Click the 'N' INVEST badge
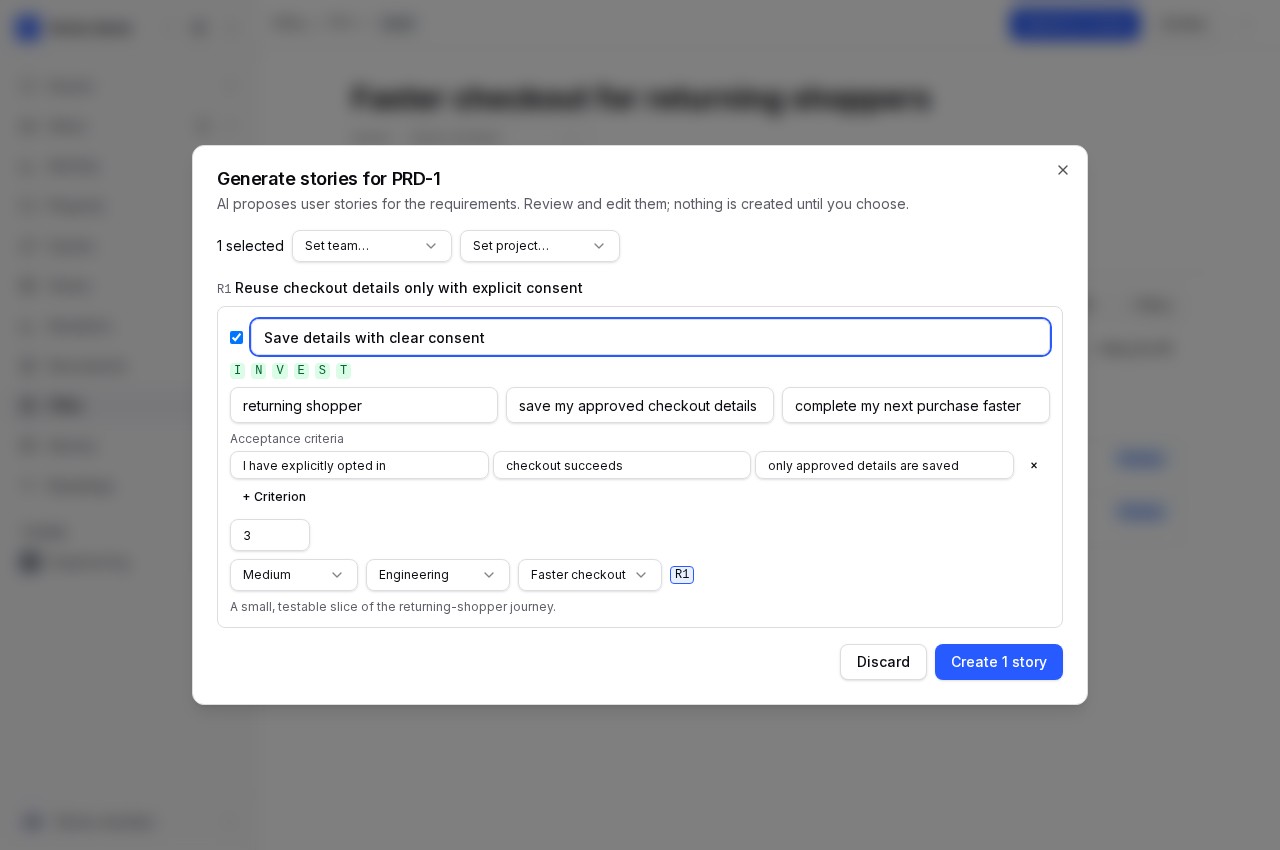This screenshot has width=1280, height=850. tap(259, 371)
